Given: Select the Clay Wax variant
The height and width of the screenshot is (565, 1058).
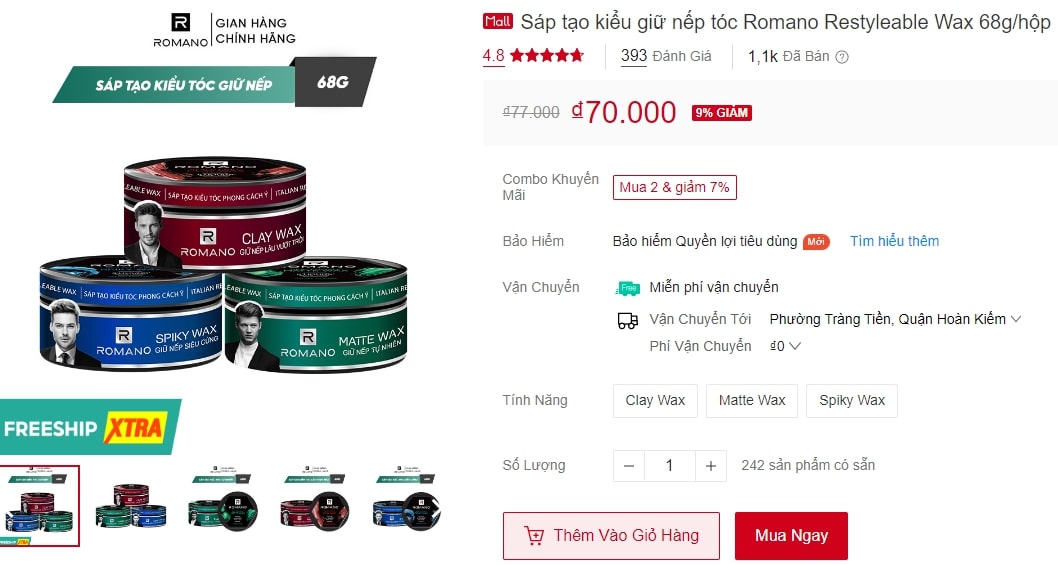Looking at the screenshot, I should pyautogui.click(x=655, y=401).
